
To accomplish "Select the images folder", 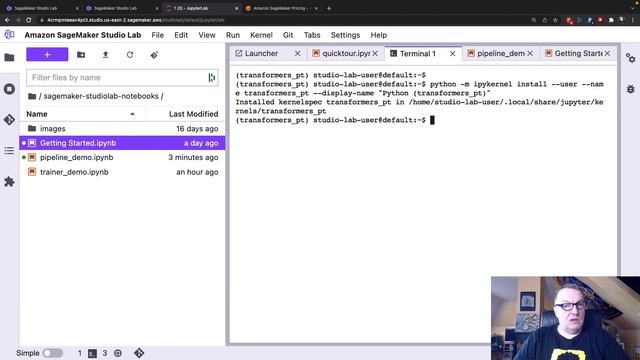I will pyautogui.click(x=122, y=129).
